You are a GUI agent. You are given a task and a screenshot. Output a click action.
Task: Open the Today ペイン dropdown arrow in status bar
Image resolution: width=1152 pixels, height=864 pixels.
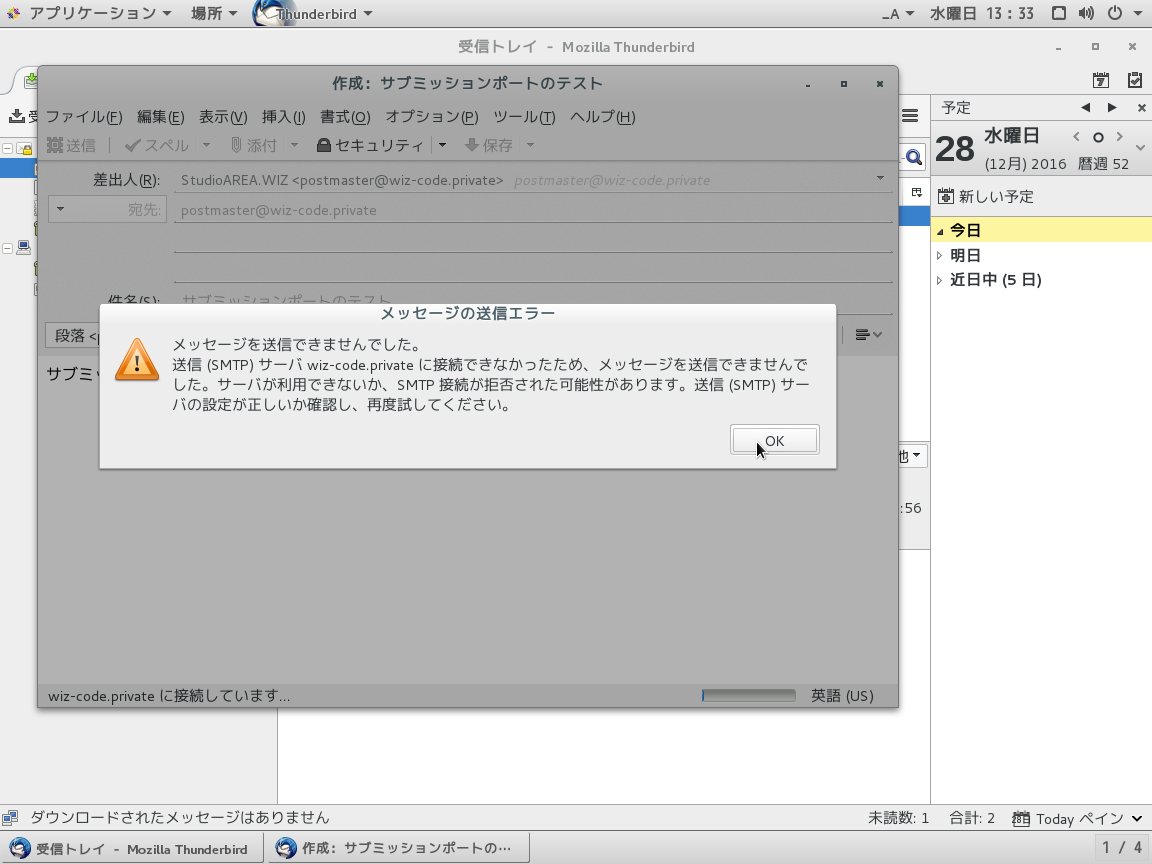(x=1137, y=818)
